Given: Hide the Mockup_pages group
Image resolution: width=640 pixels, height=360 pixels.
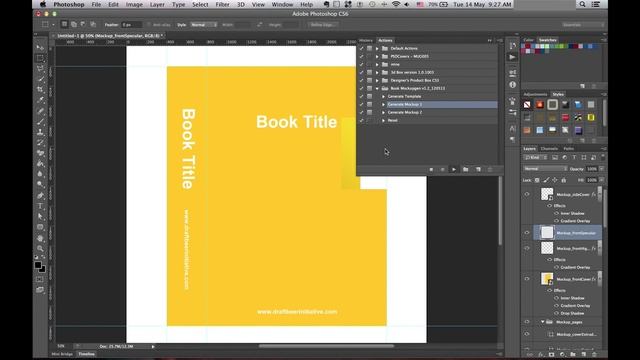Looking at the screenshot, I should coord(527,322).
